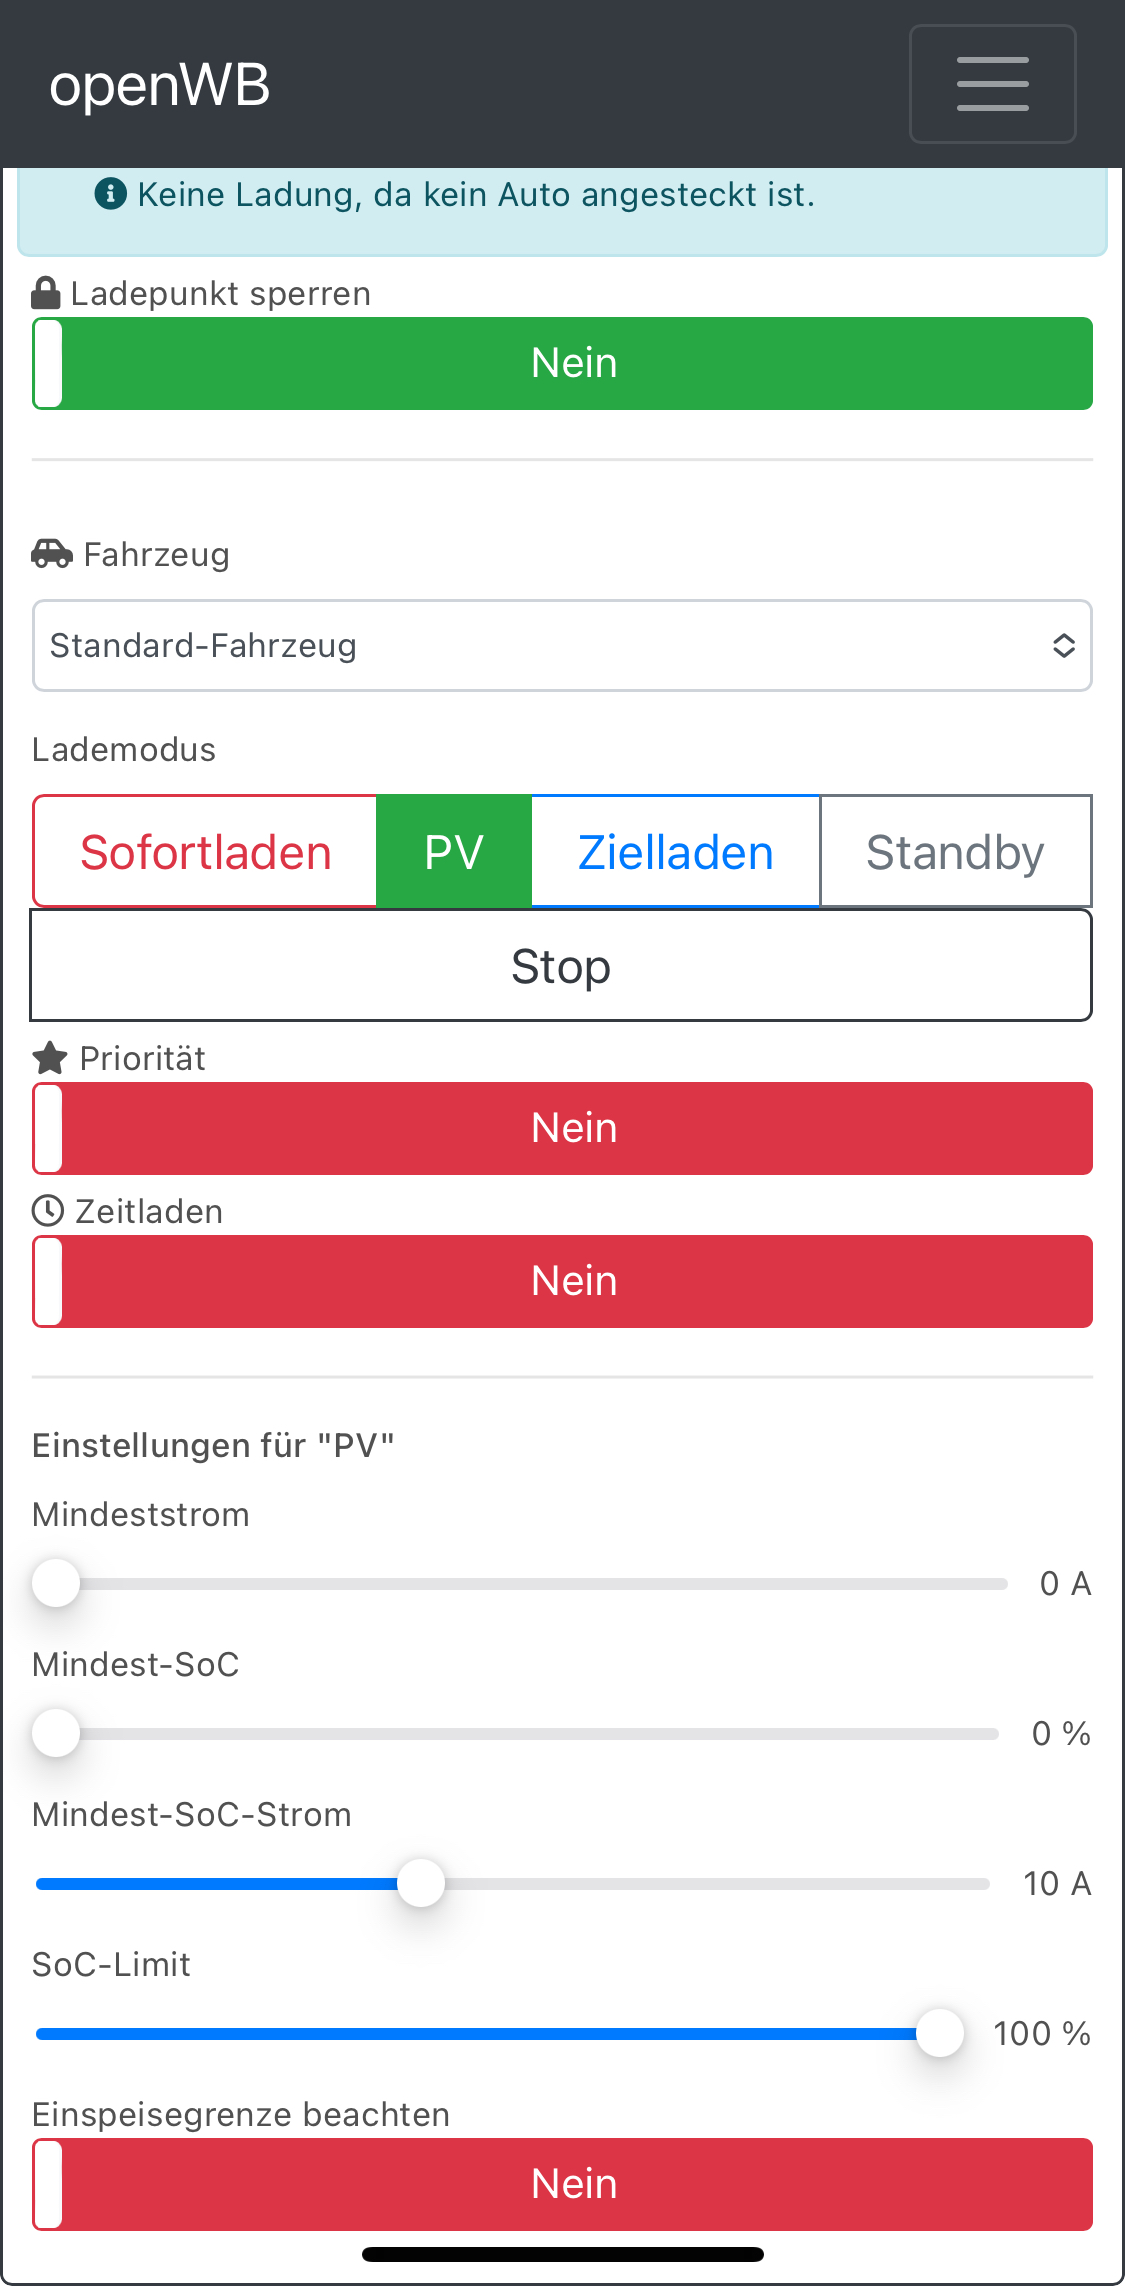The width and height of the screenshot is (1125, 2286).
Task: Click the lock icon beside Ladepunkt sperren
Action: [x=46, y=294]
